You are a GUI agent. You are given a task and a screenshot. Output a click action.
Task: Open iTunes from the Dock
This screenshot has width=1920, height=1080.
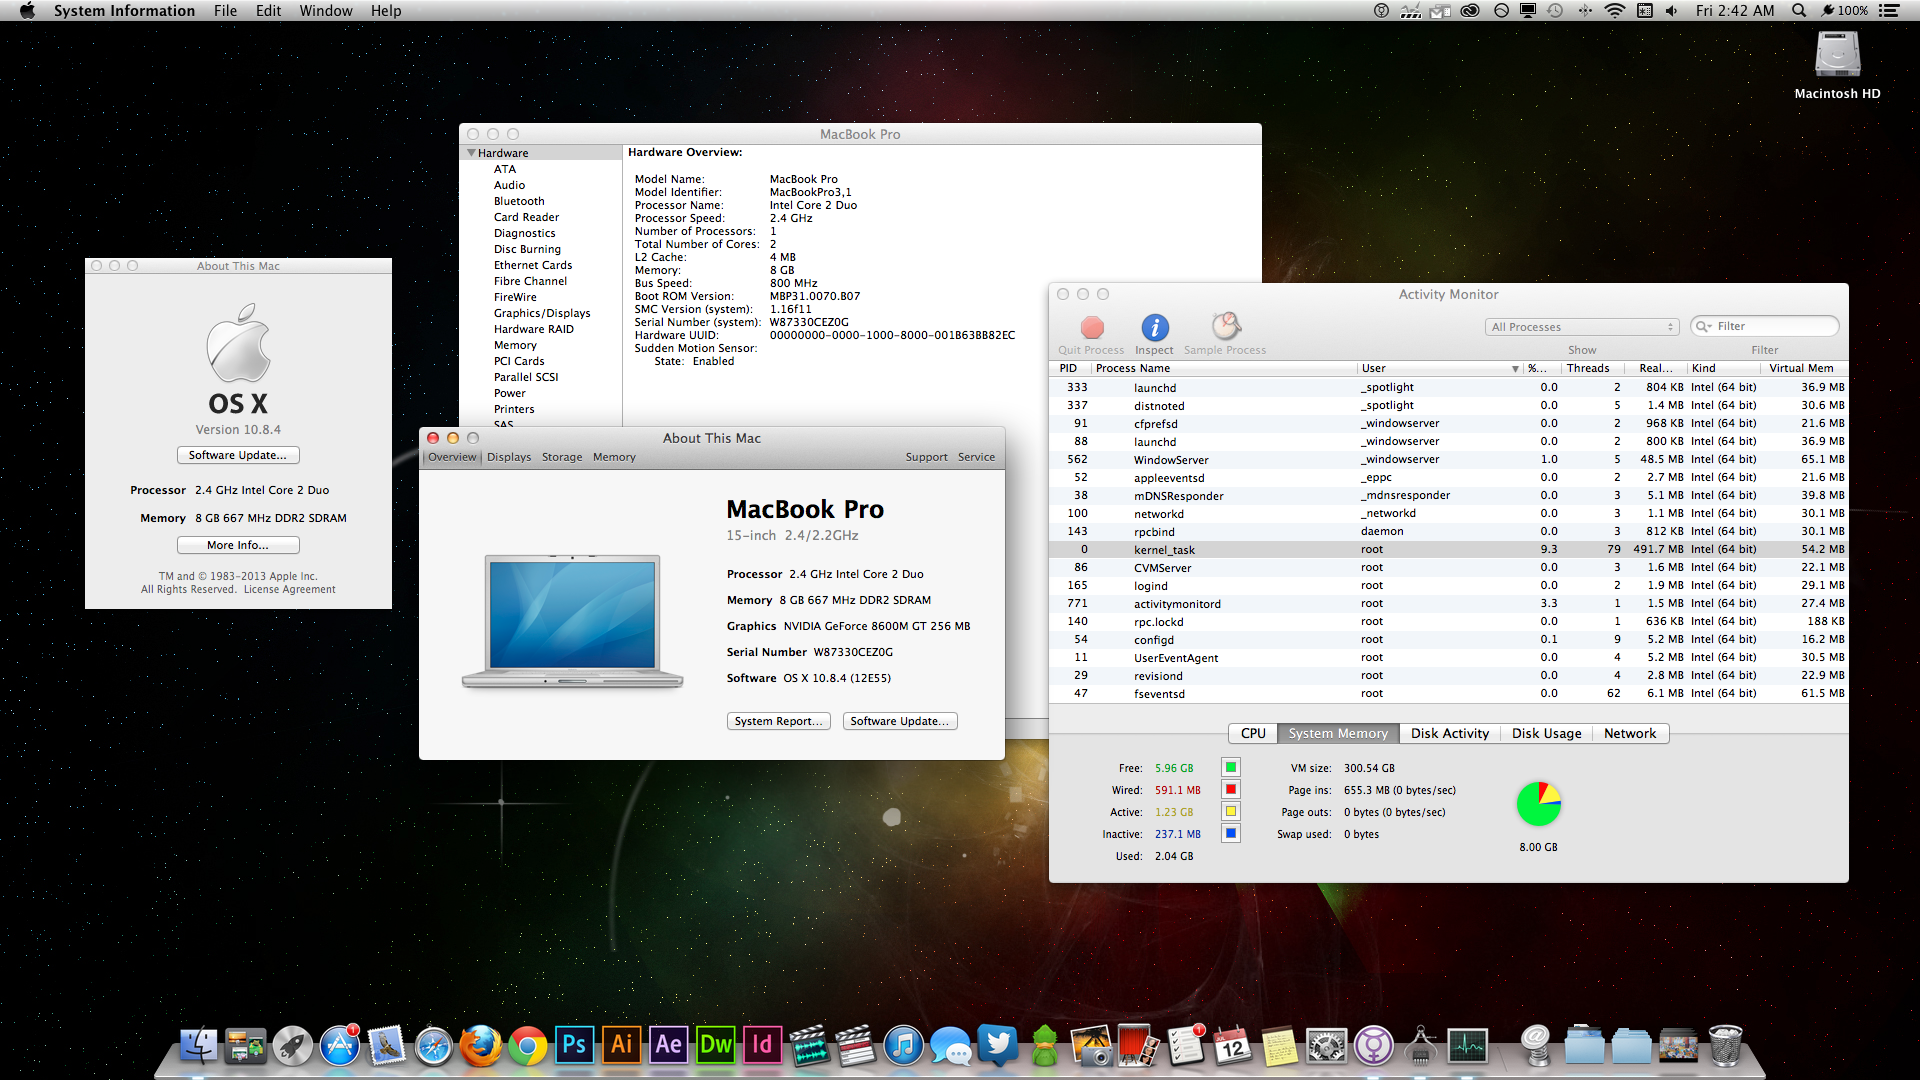(904, 1046)
